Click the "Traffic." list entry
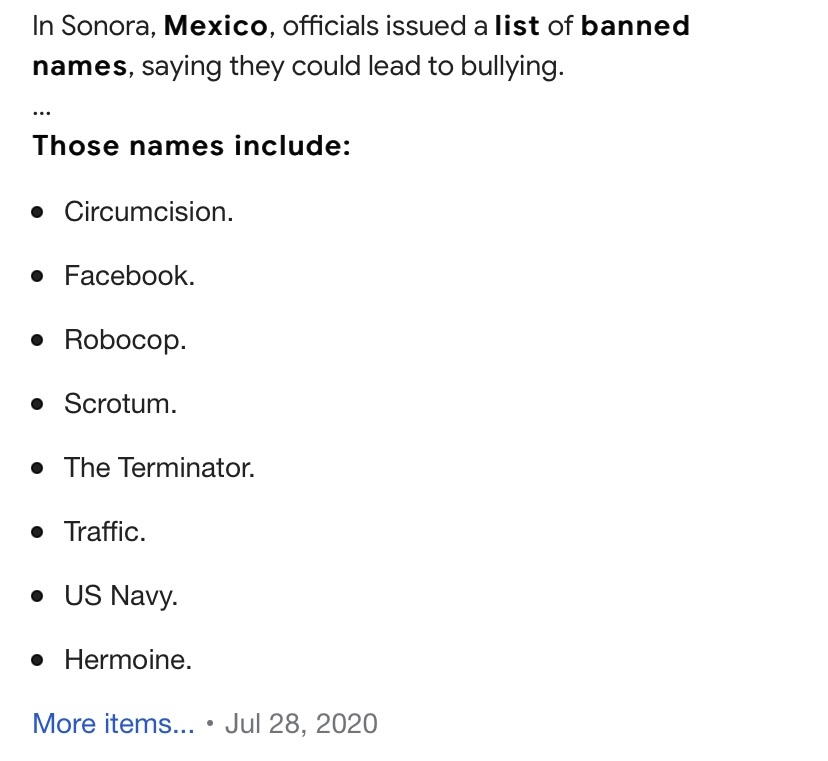The width and height of the screenshot is (828, 761). coord(105,531)
